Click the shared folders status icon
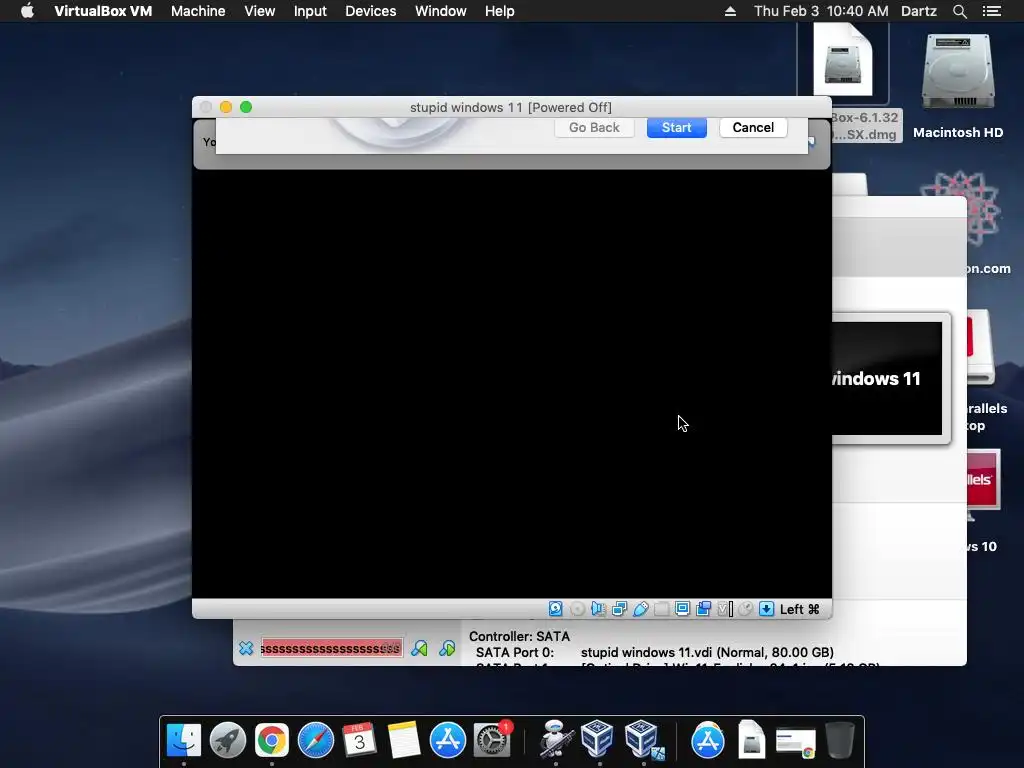The width and height of the screenshot is (1024, 768). [661, 609]
